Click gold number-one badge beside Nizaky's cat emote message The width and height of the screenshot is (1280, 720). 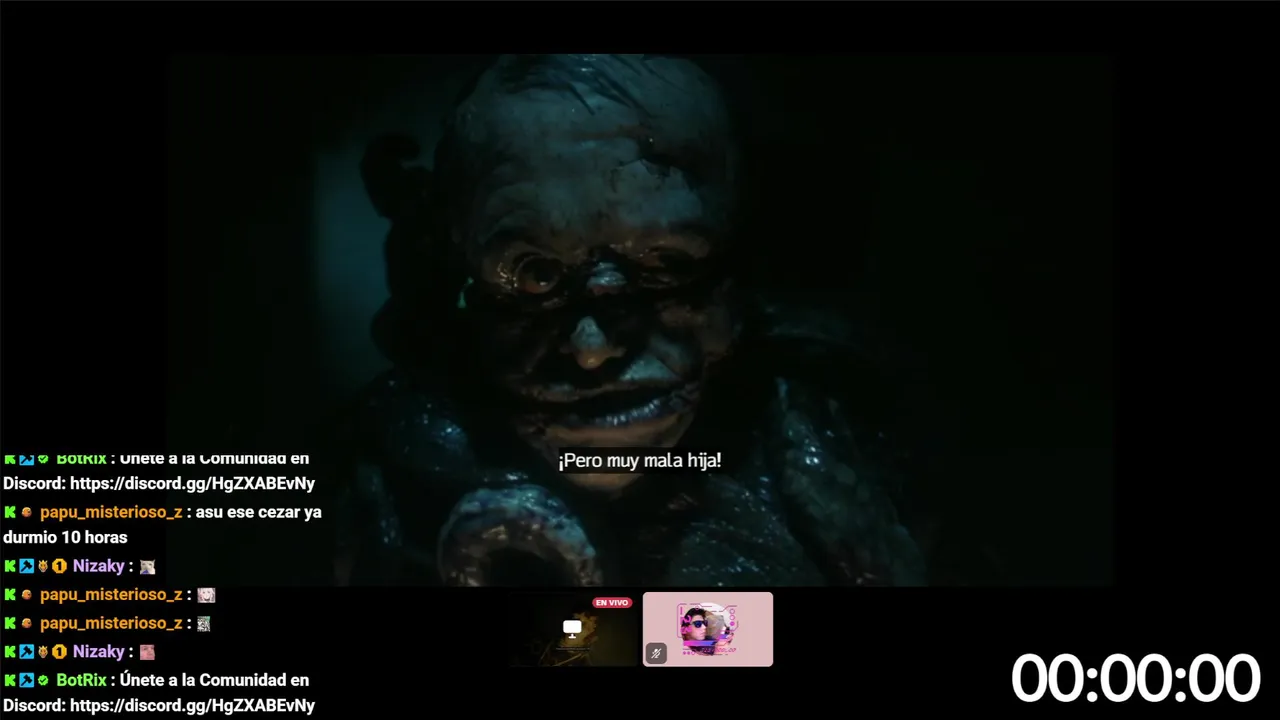point(59,566)
